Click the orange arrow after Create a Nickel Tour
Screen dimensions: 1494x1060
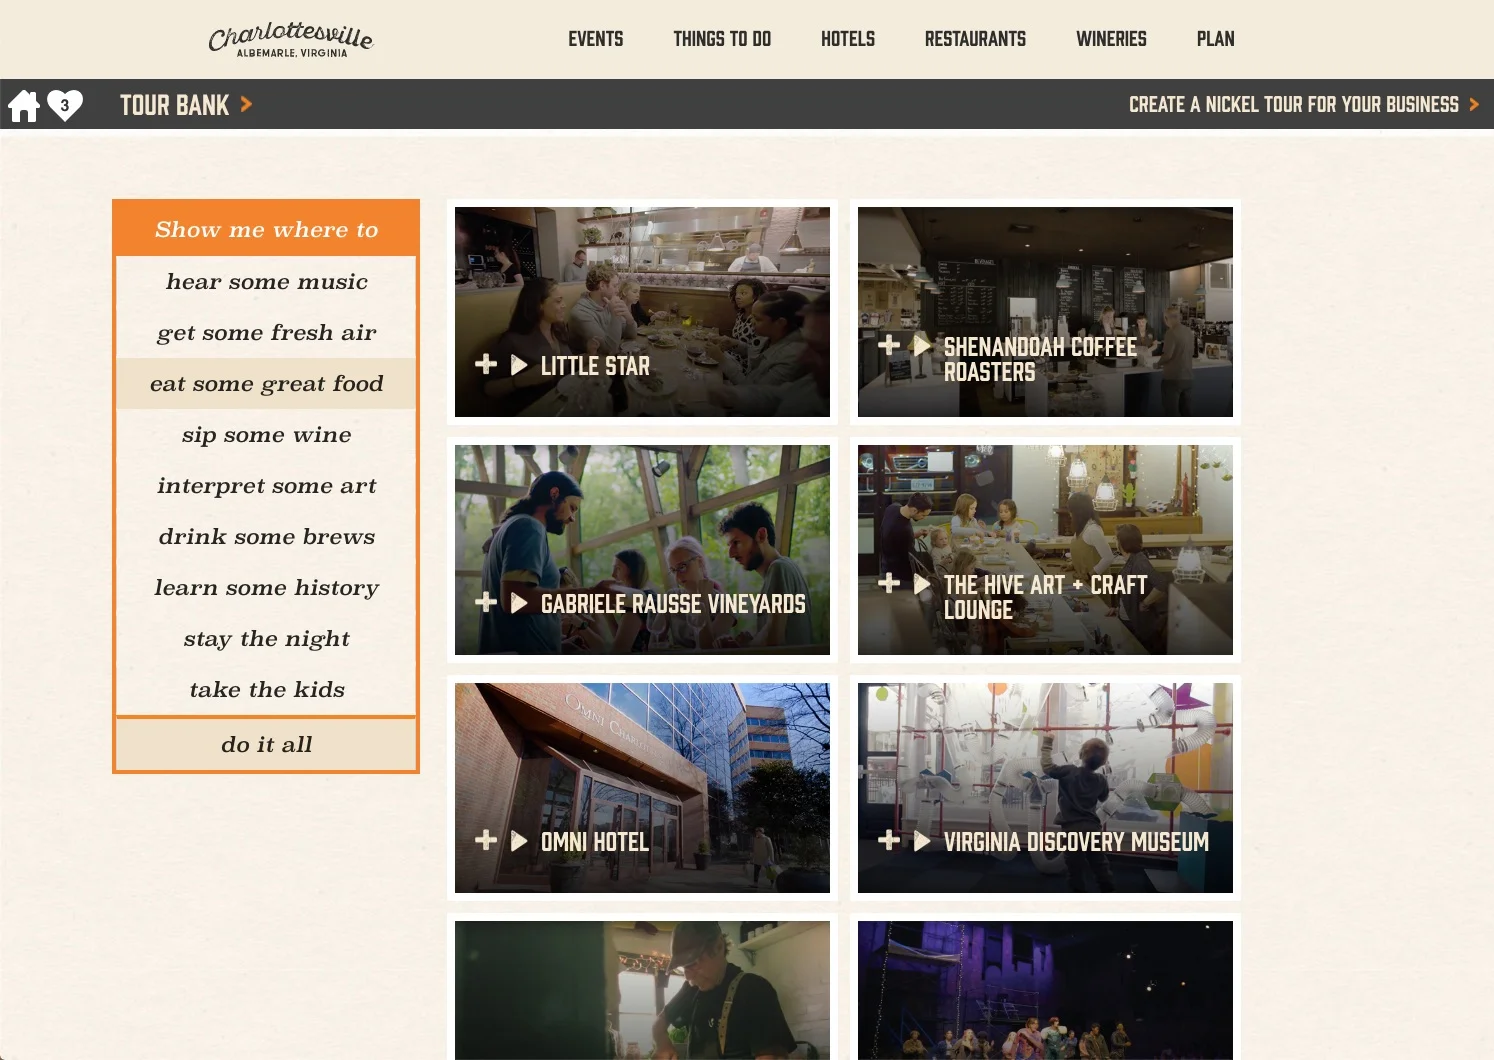click(x=1474, y=104)
